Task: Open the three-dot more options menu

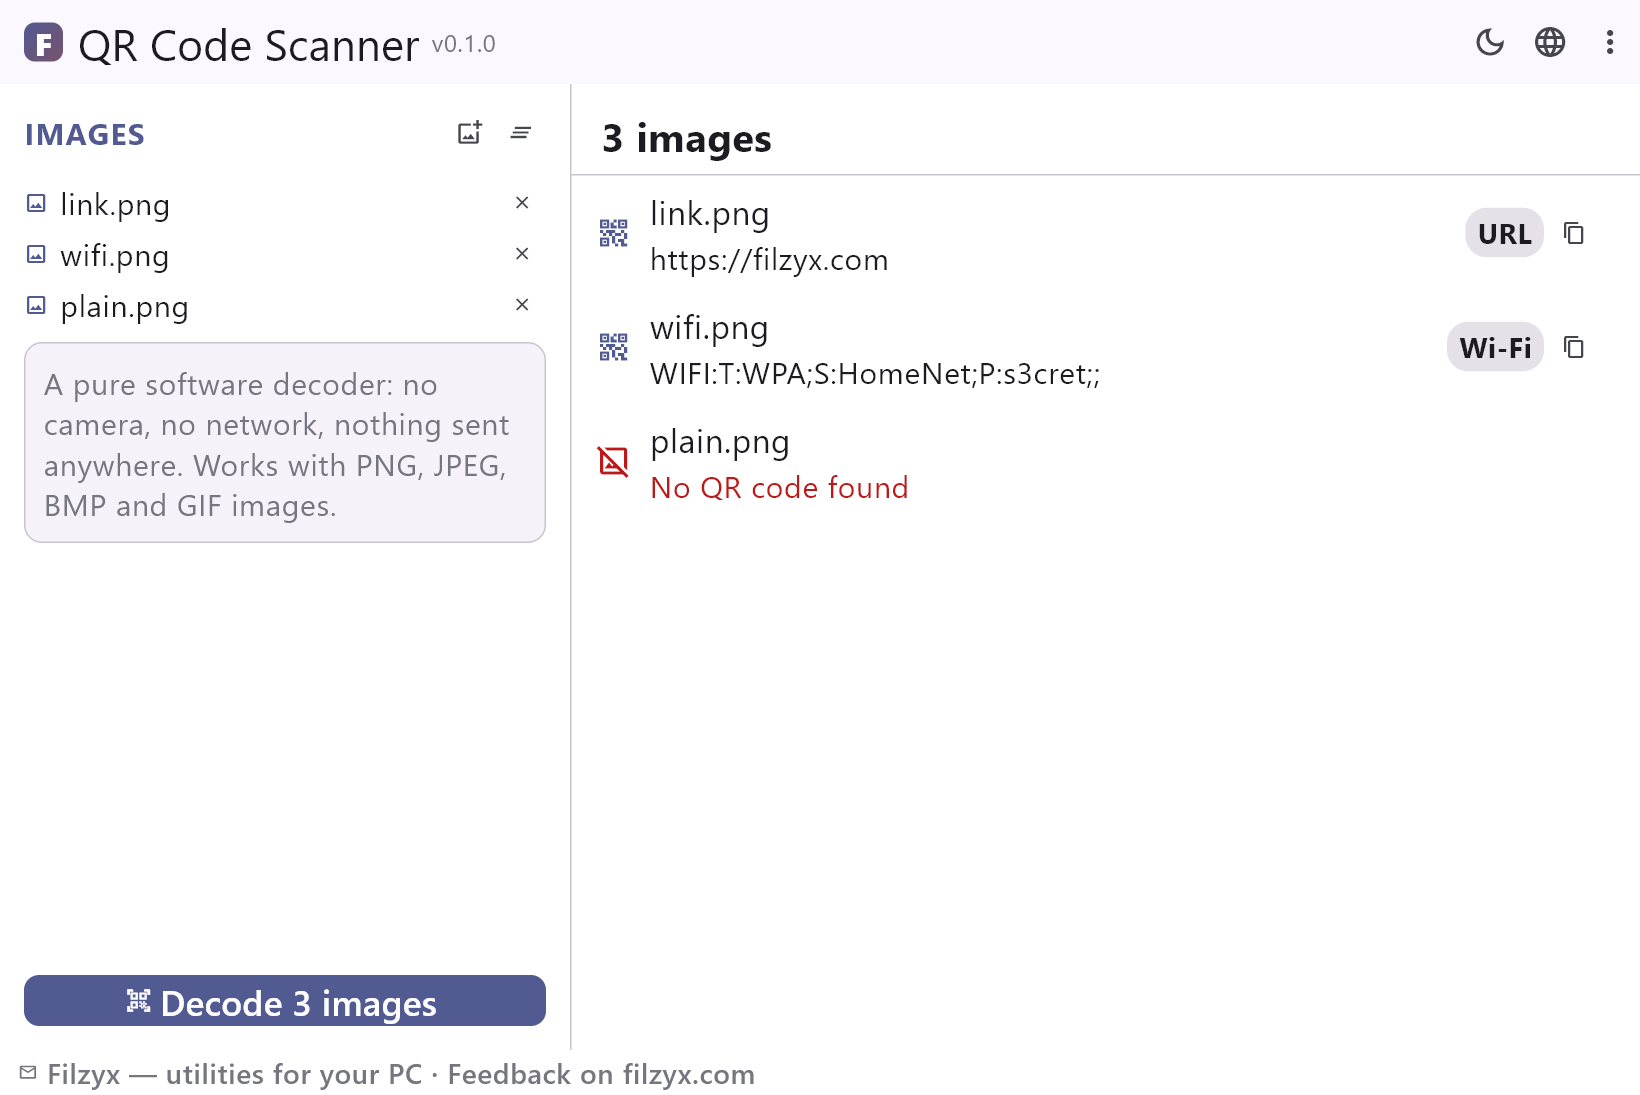Action: (x=1610, y=42)
